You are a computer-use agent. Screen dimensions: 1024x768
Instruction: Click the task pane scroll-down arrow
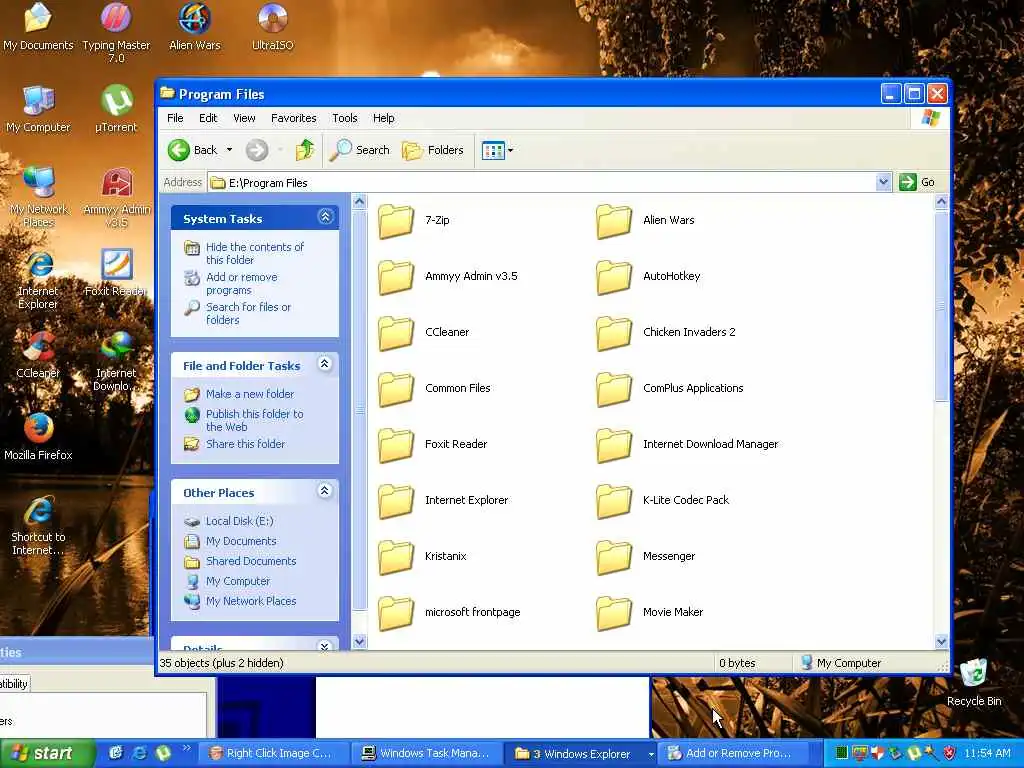(x=359, y=642)
